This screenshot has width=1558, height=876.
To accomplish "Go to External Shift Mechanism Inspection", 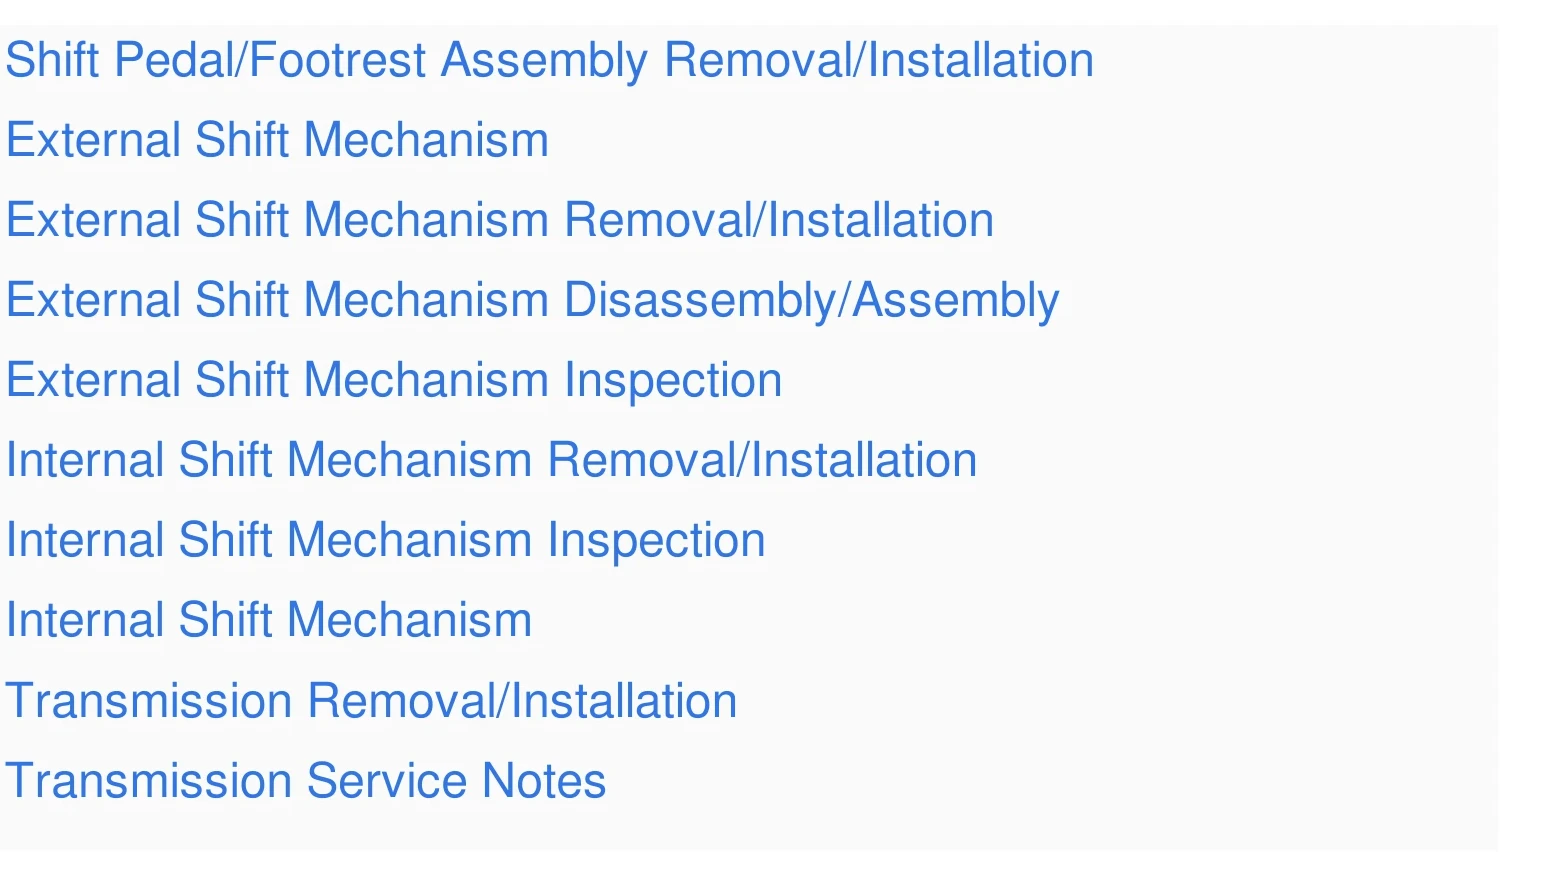I will pos(394,381).
